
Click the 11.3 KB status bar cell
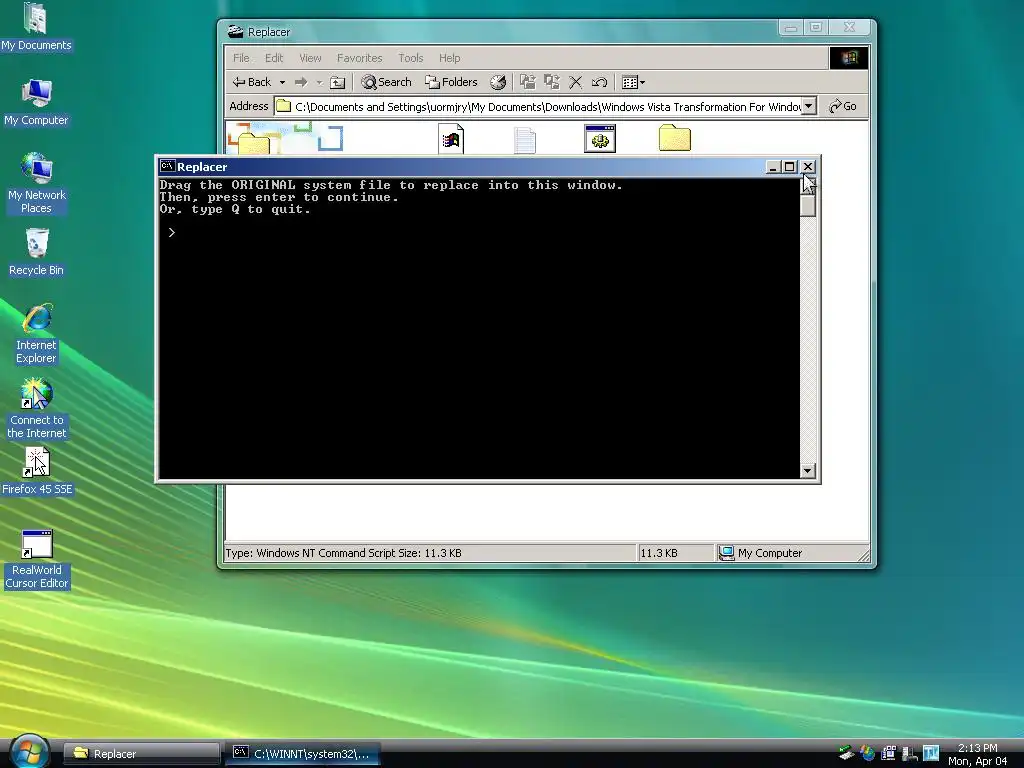[x=675, y=553]
